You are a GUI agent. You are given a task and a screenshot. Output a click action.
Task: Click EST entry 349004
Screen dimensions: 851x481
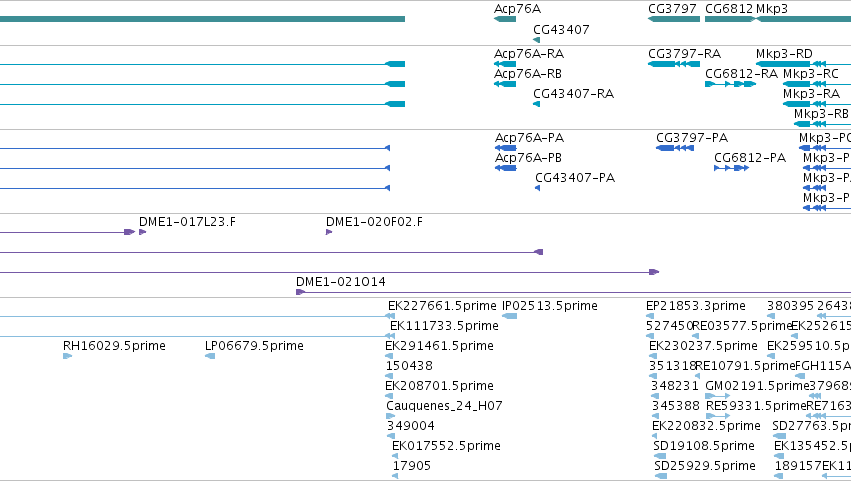tap(410, 426)
